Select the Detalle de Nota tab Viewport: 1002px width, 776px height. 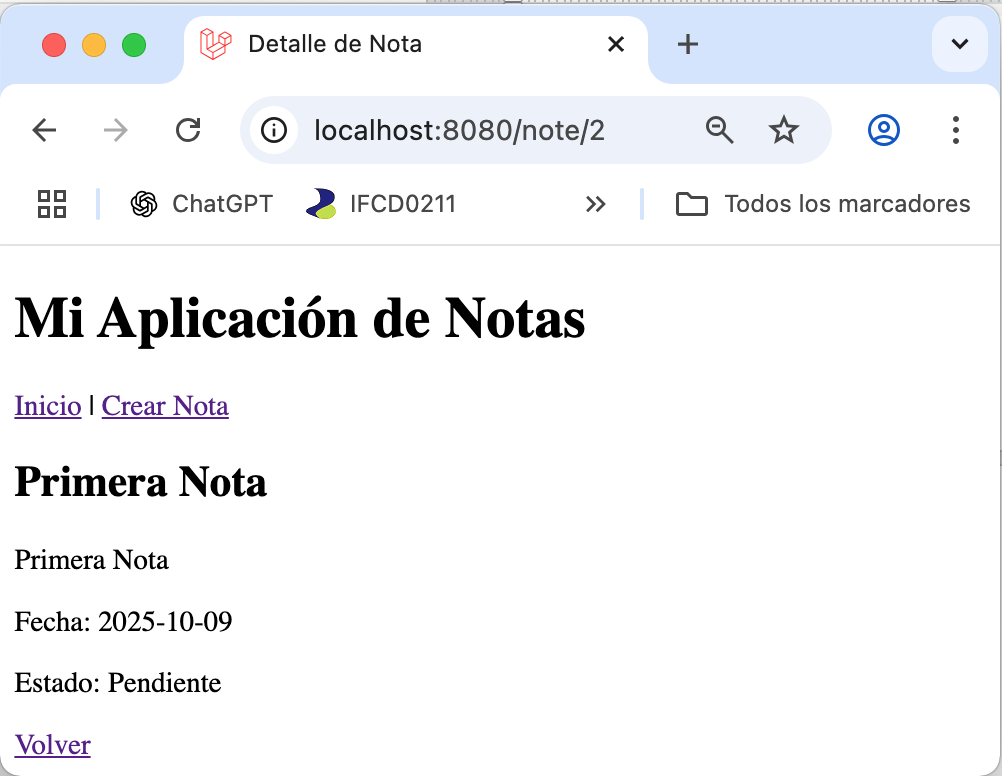(x=334, y=44)
